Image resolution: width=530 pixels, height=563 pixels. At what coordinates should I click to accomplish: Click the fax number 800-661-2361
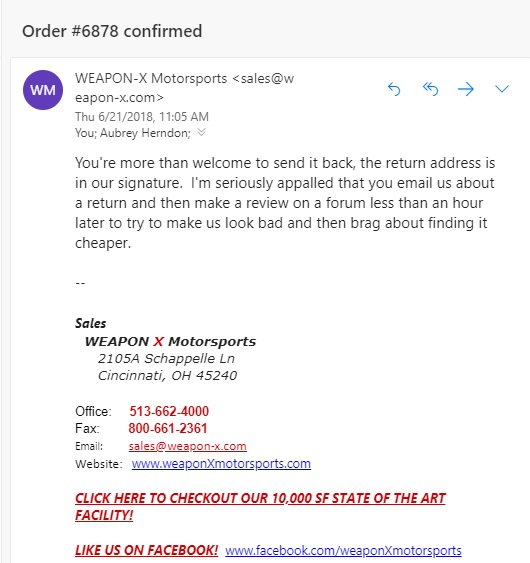[168, 428]
